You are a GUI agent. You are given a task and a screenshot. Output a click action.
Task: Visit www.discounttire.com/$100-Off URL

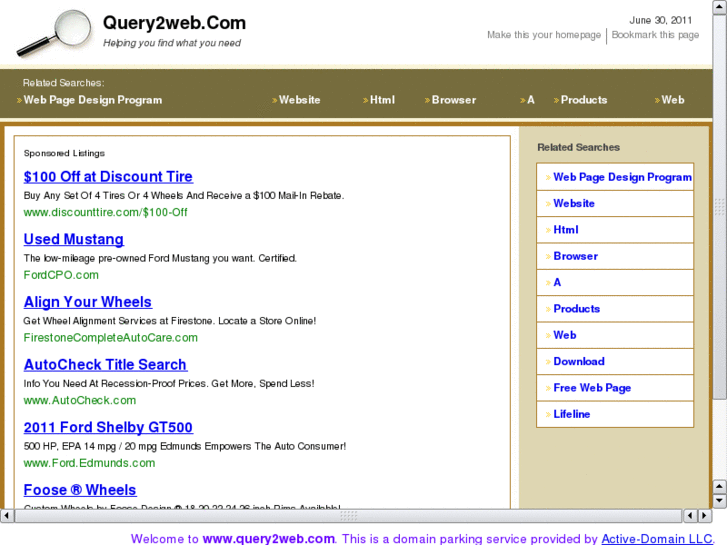(105, 212)
